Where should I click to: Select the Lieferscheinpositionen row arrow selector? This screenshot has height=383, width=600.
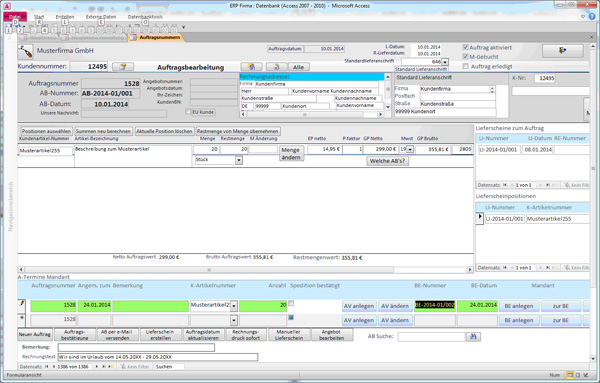480,217
